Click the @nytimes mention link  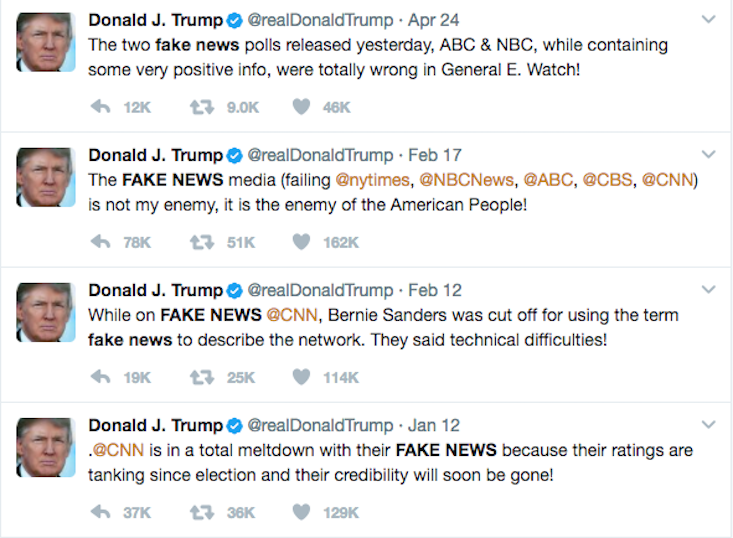pyautogui.click(x=372, y=180)
